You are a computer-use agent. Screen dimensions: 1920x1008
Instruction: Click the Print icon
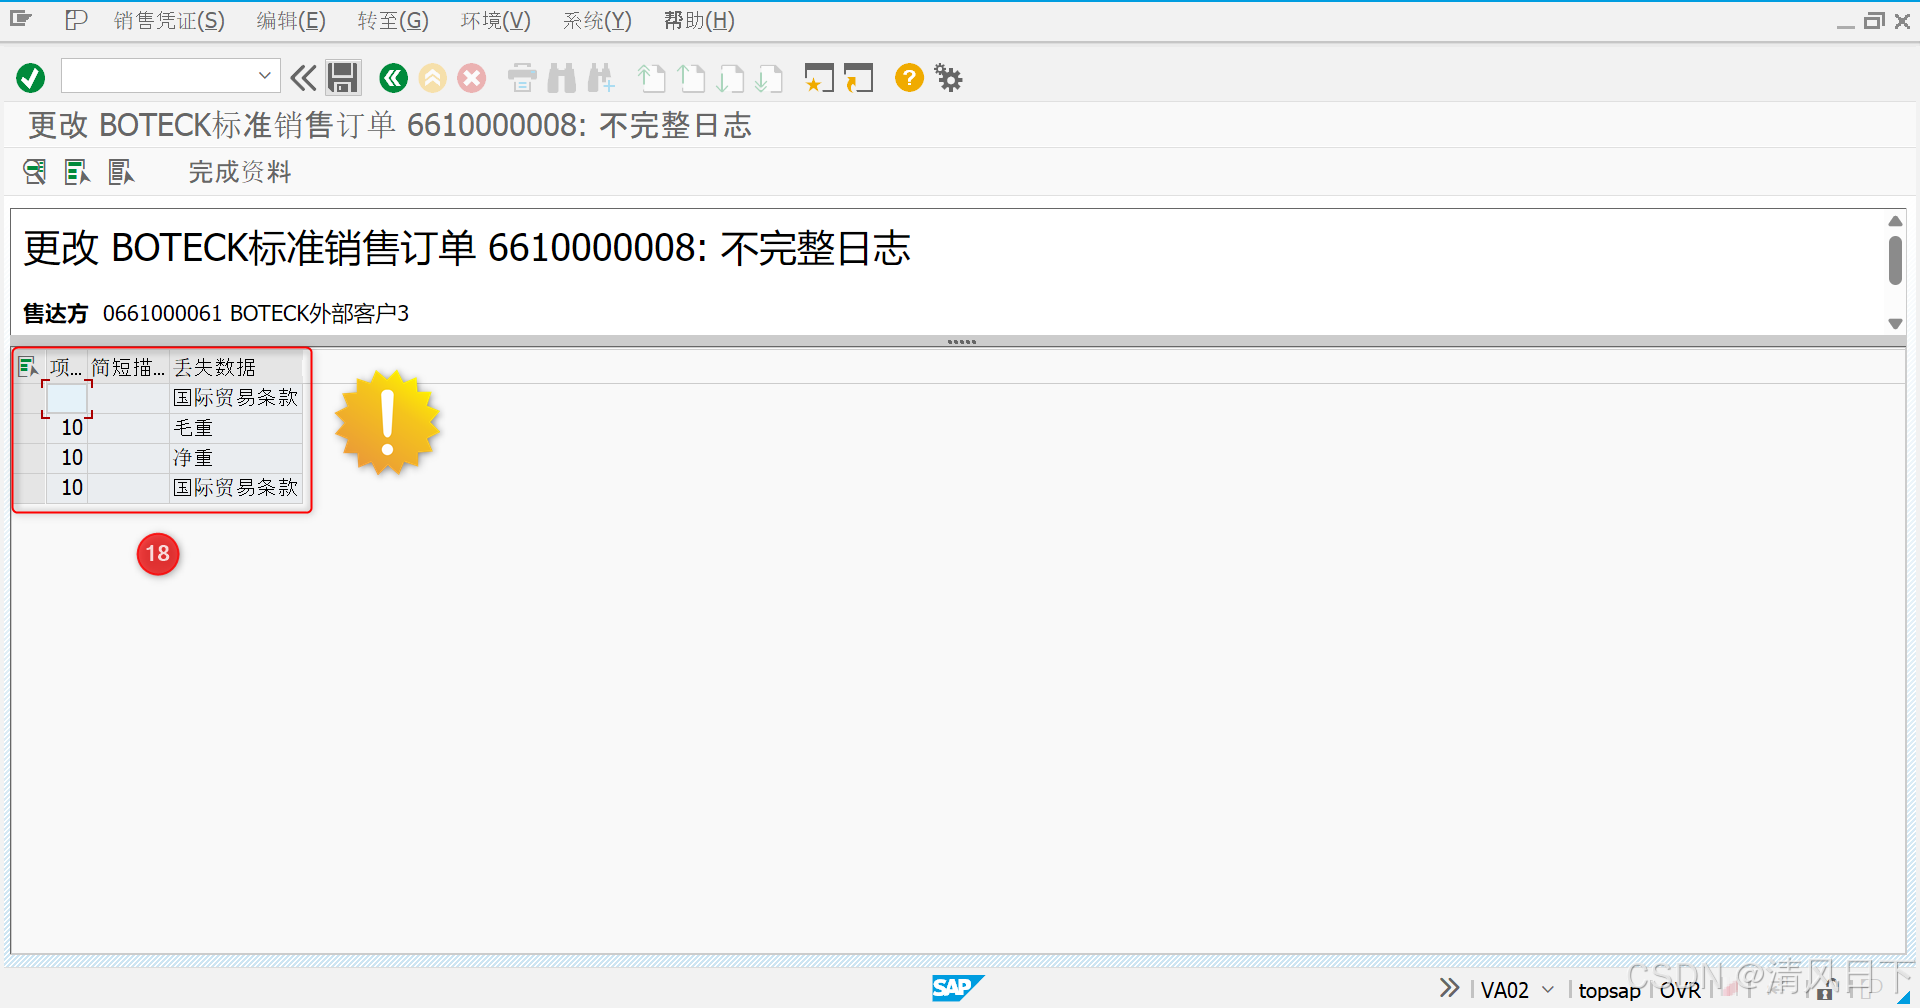click(522, 78)
